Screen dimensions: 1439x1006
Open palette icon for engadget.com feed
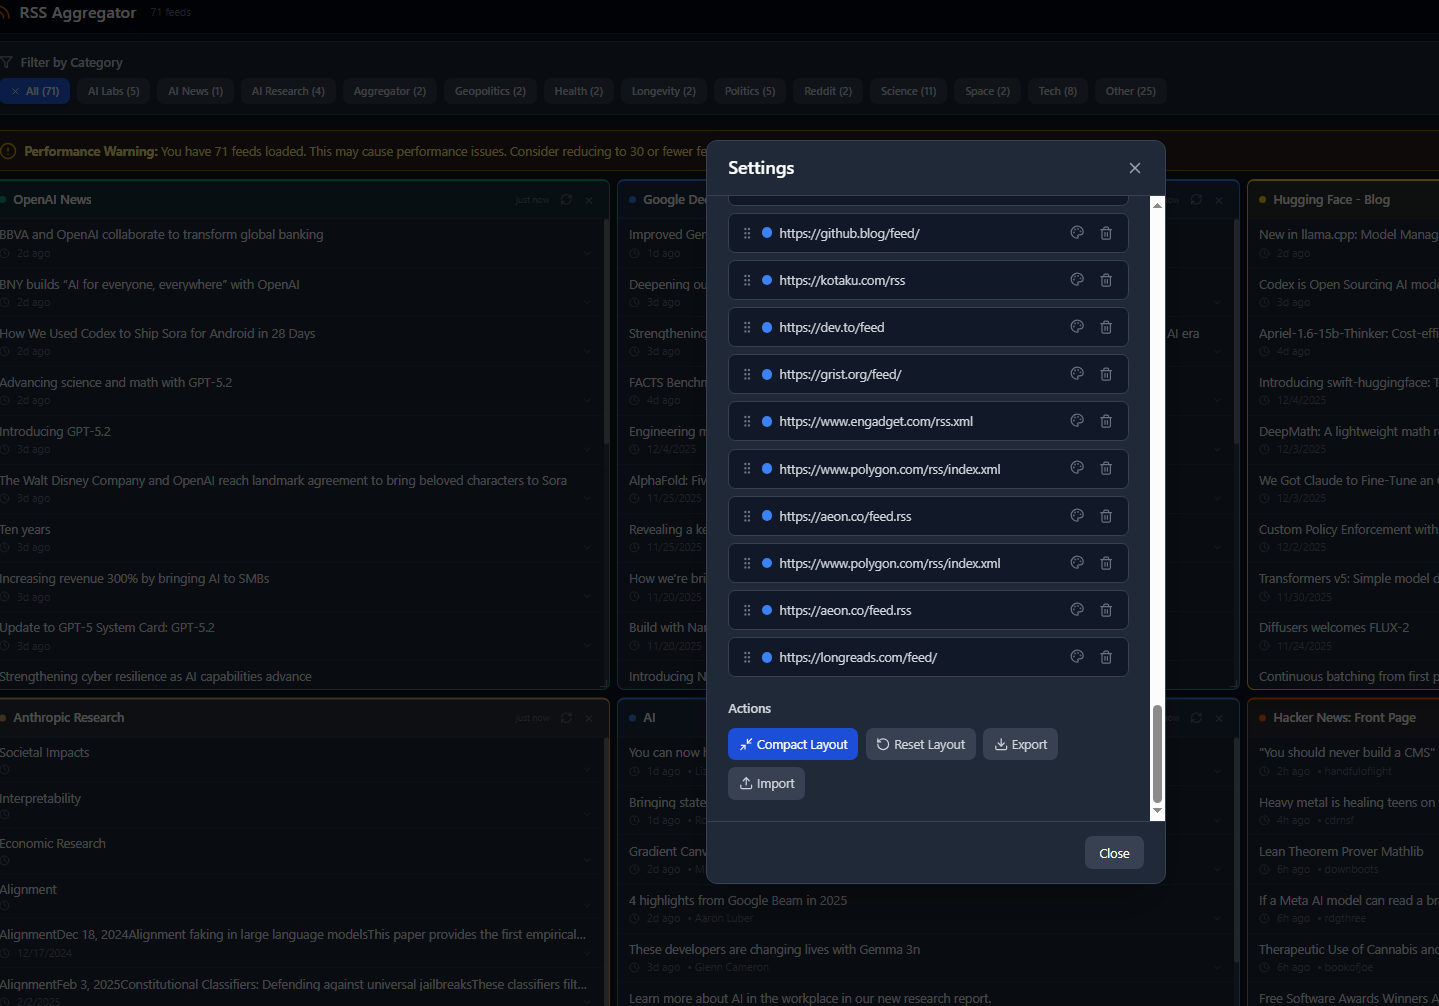1077,421
